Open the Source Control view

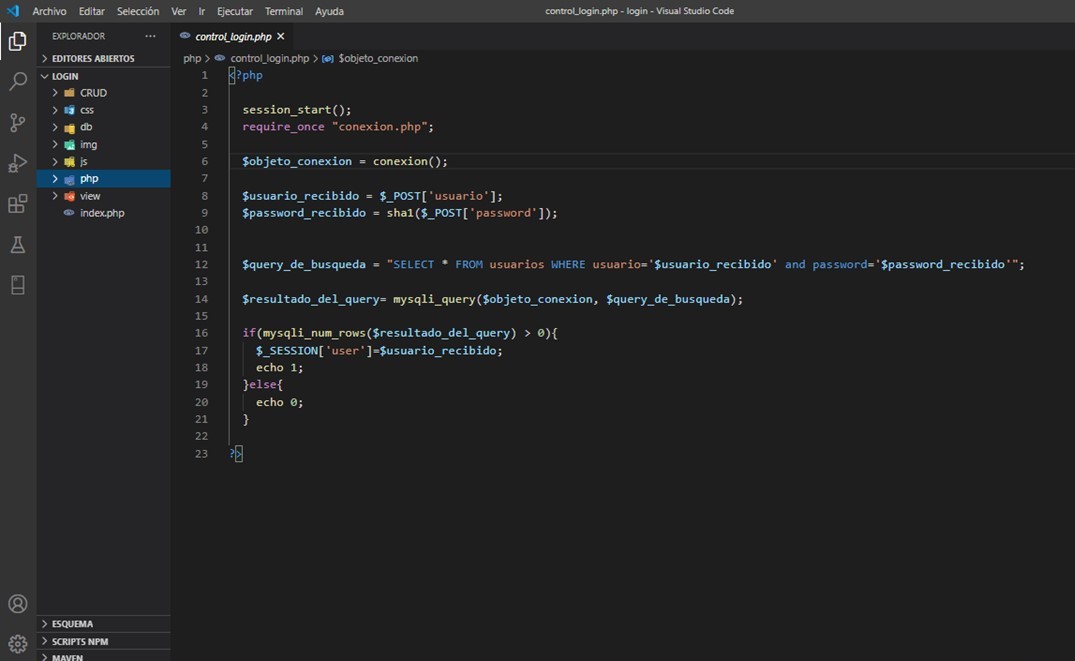pyautogui.click(x=17, y=122)
